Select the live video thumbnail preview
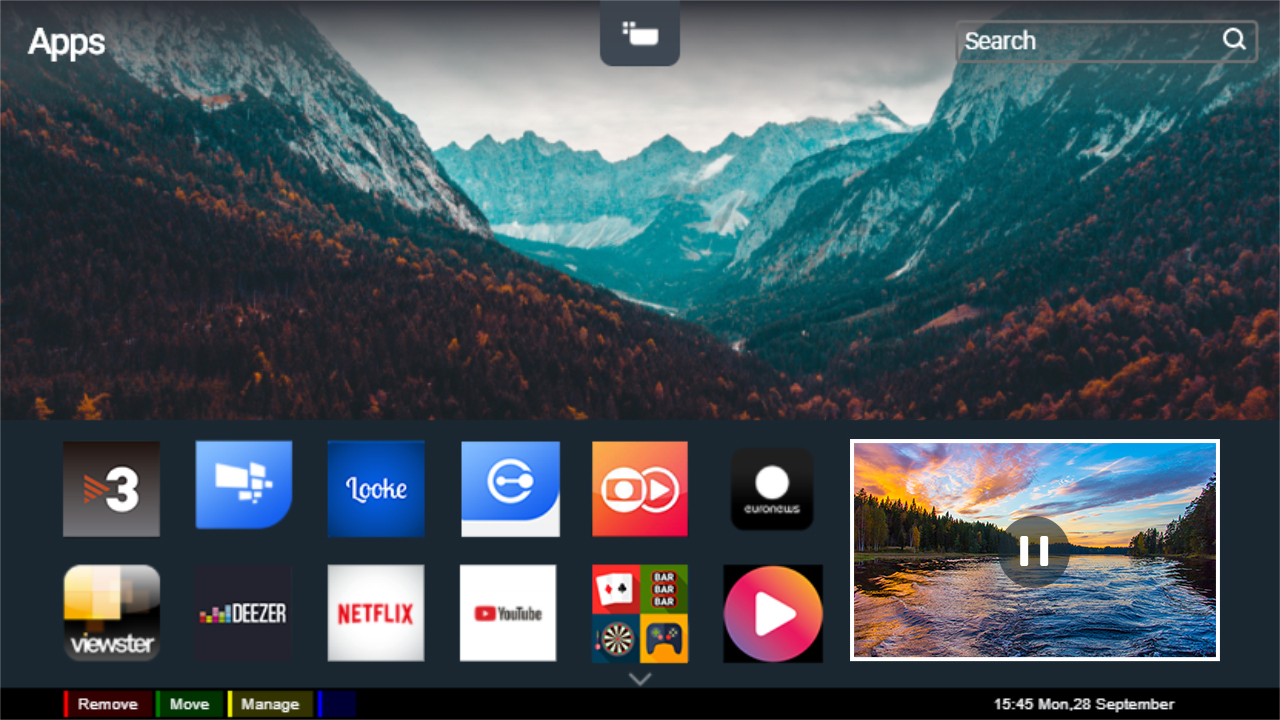This screenshot has width=1280, height=720. 1034,551
